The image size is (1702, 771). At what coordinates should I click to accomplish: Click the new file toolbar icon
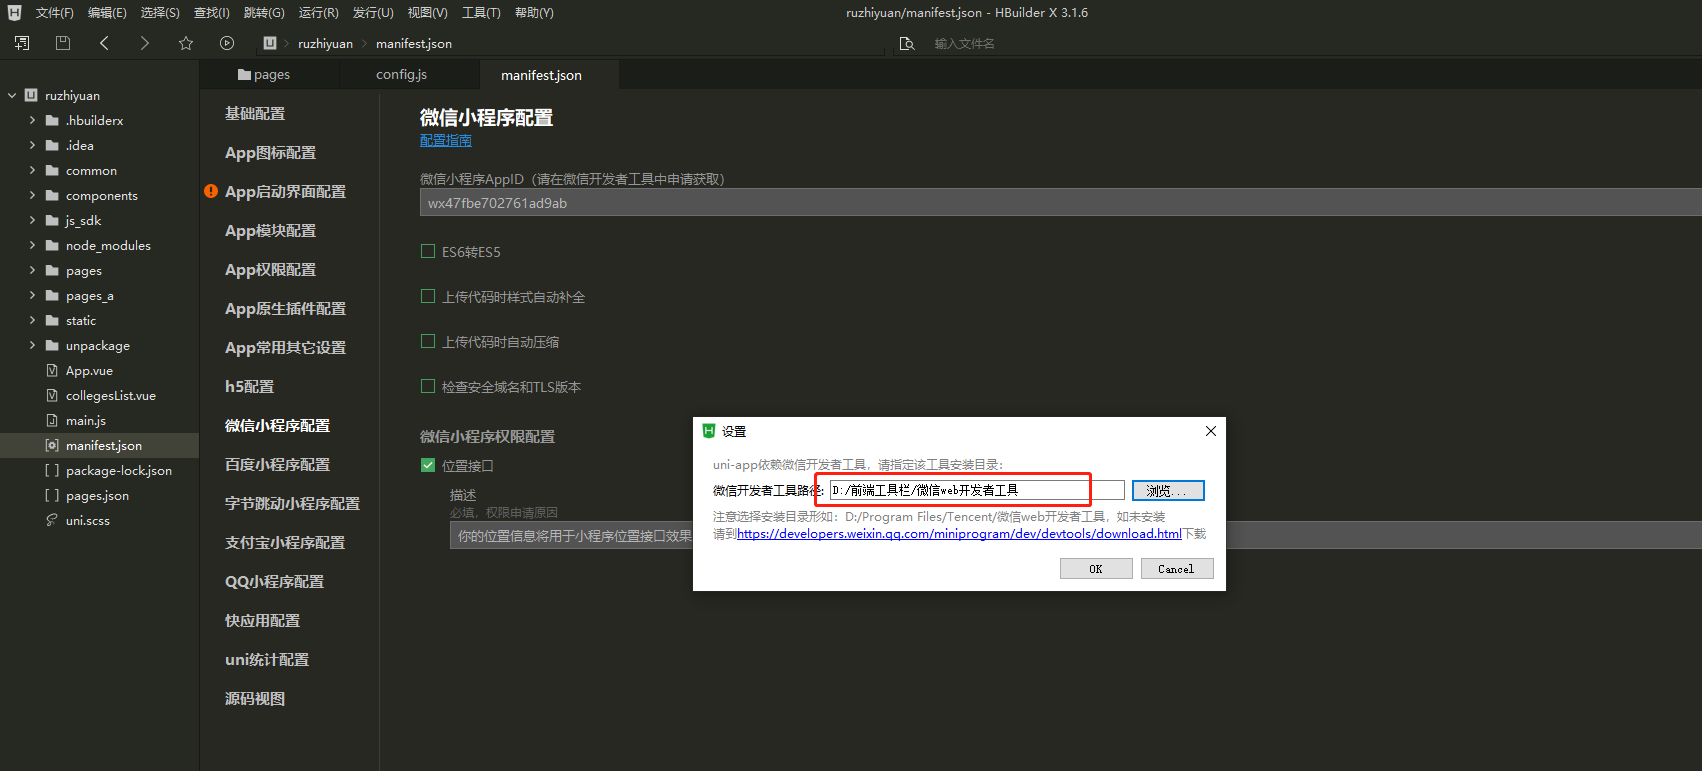coord(22,43)
